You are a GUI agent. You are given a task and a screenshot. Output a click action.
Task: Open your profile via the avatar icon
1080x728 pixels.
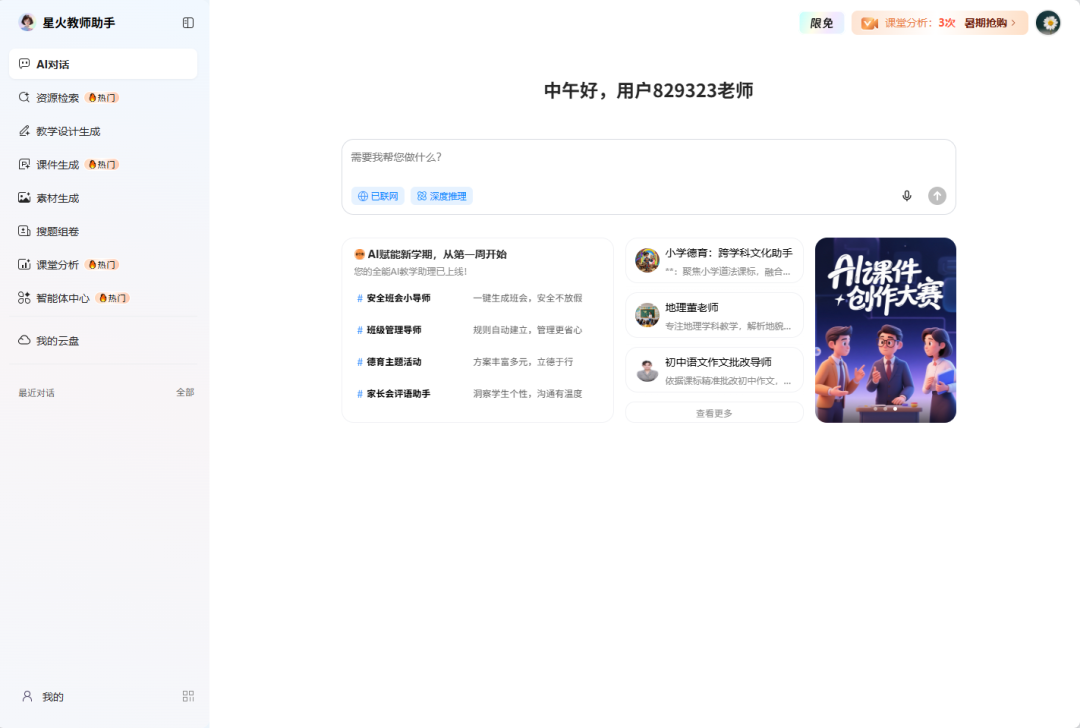[x=1047, y=22]
